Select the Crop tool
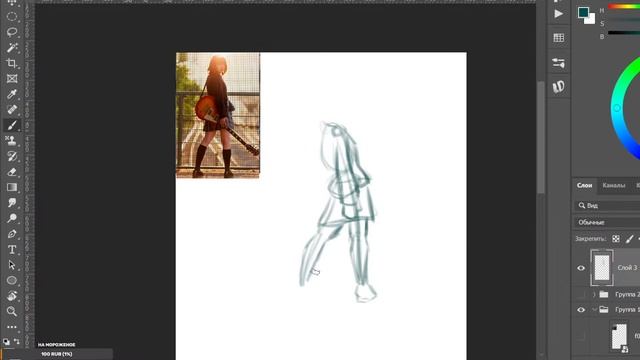 click(12, 63)
